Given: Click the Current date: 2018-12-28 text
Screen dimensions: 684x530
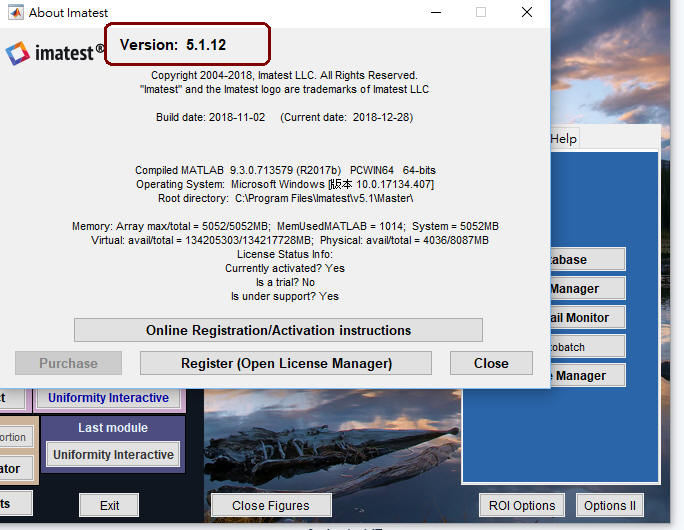Looking at the screenshot, I should pyautogui.click(x=346, y=117).
